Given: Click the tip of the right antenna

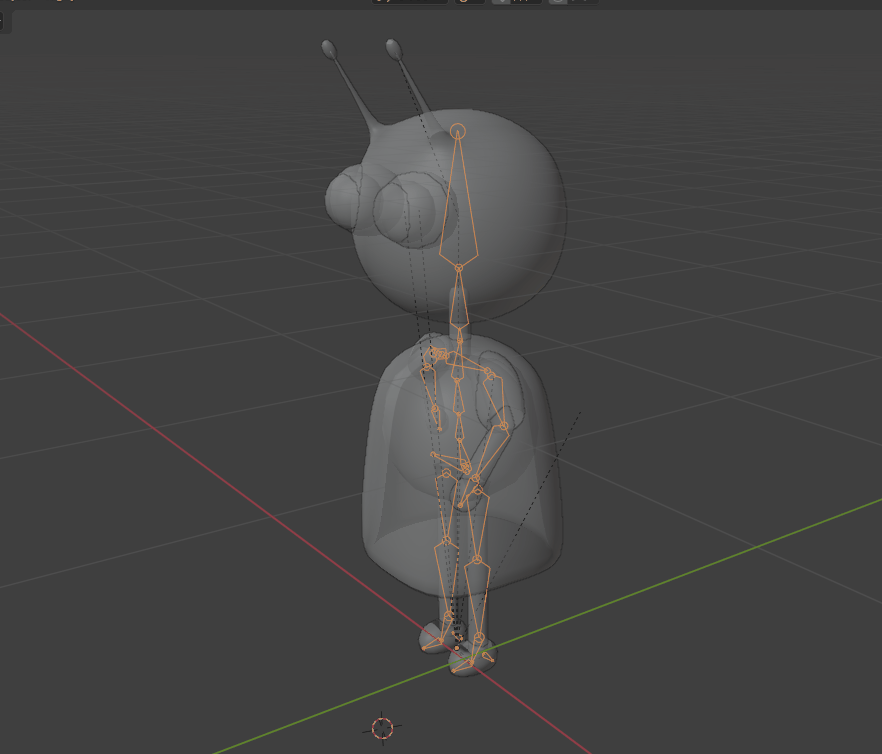Looking at the screenshot, I should pos(394,48).
